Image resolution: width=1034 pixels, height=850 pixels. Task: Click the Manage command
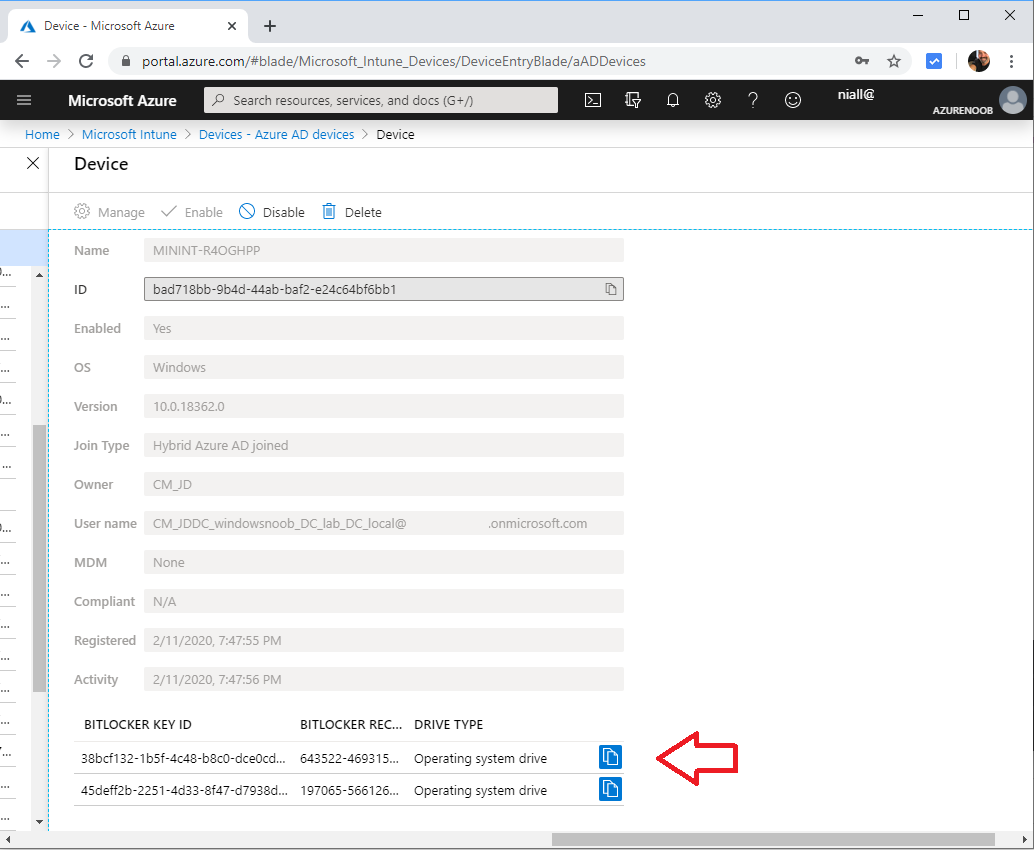click(x=109, y=212)
